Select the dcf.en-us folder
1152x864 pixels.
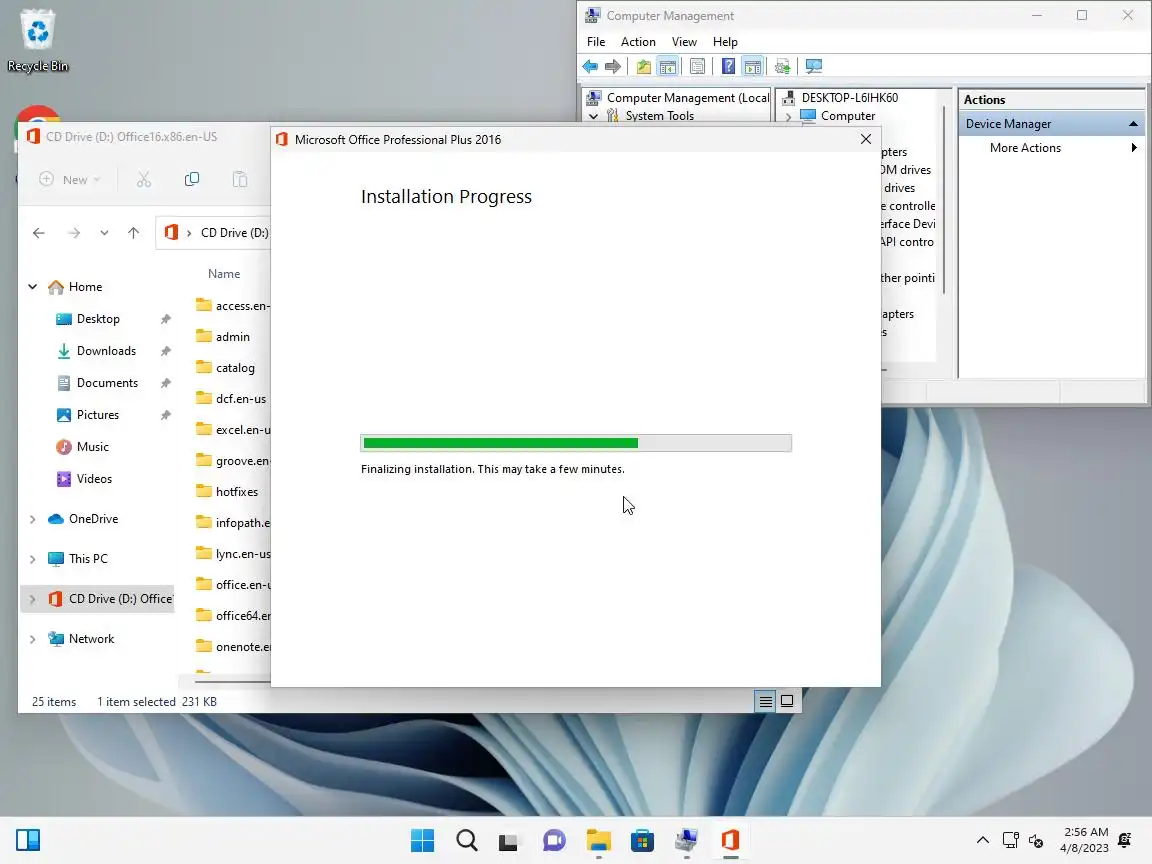click(x=240, y=398)
